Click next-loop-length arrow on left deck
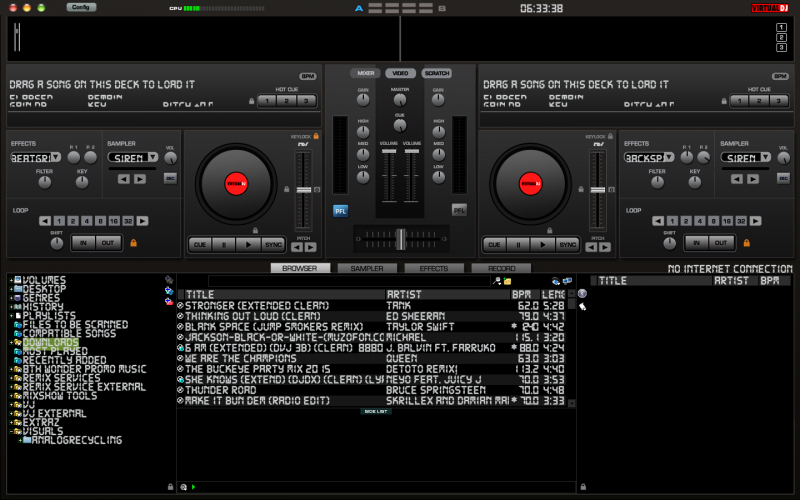 pyautogui.click(x=142, y=220)
